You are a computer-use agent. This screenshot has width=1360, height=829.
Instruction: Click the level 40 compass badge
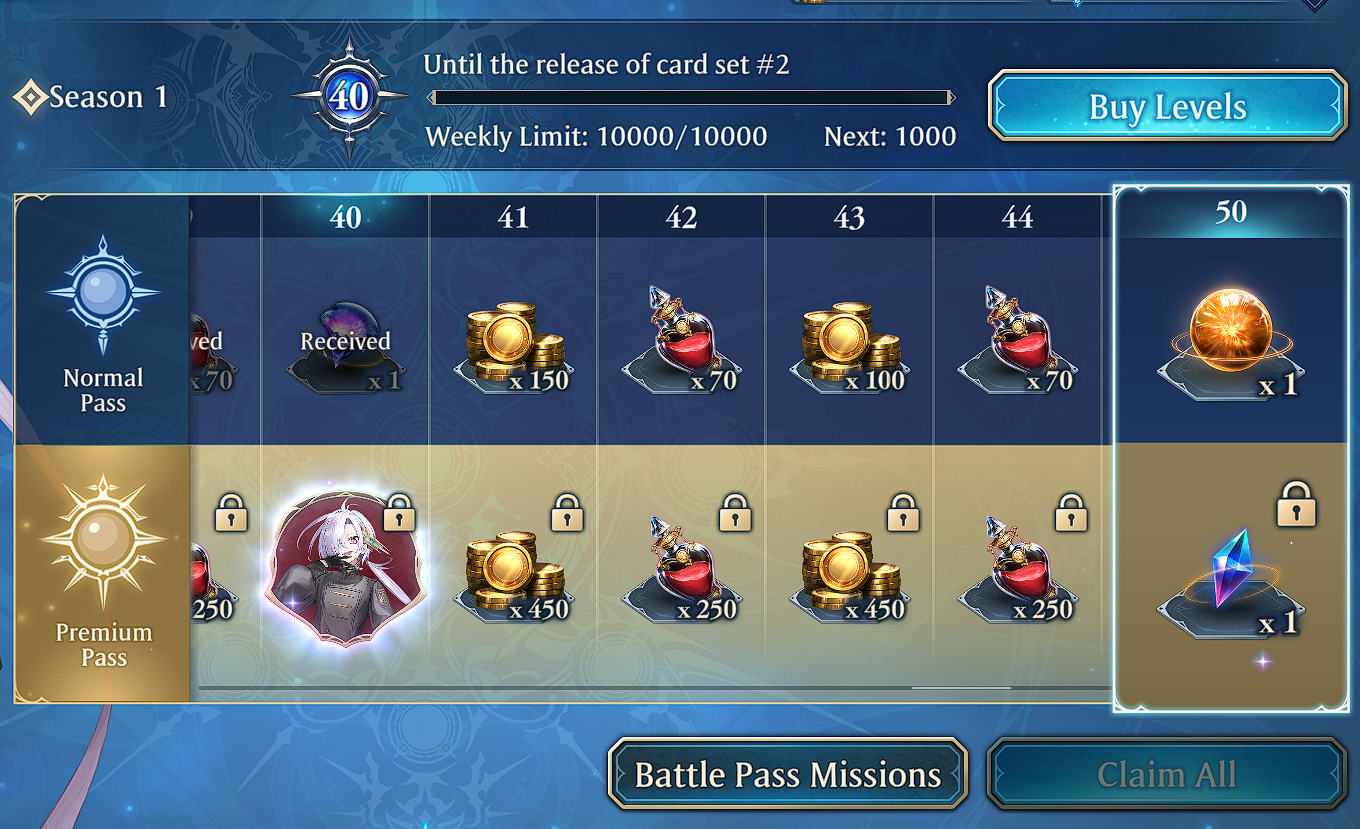coord(349,97)
